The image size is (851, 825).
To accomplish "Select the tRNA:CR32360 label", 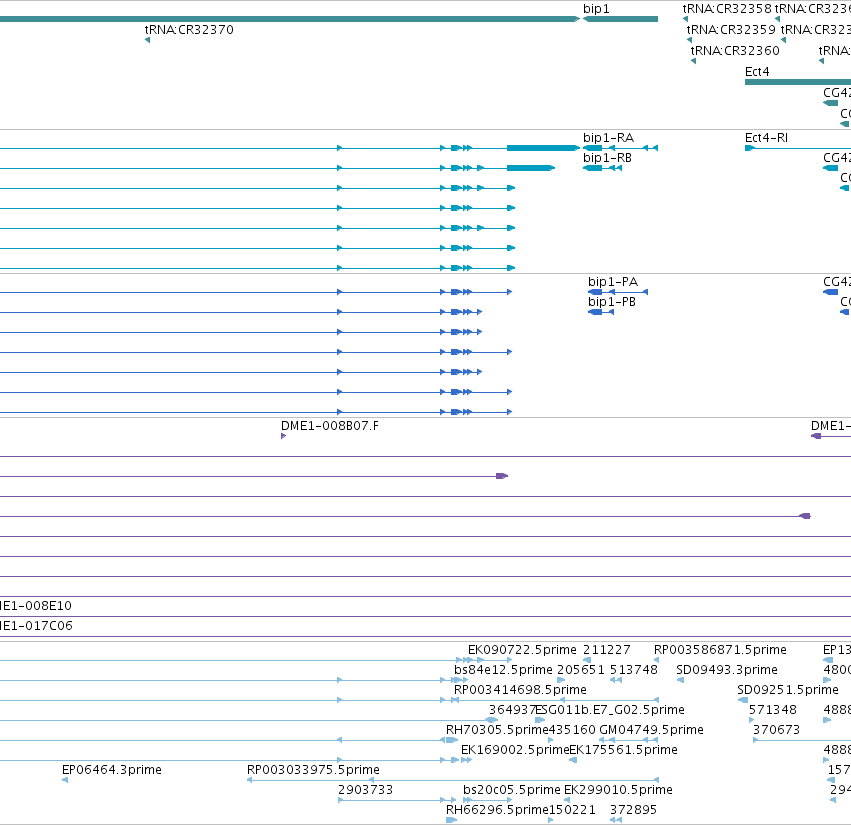I will pyautogui.click(x=735, y=50).
